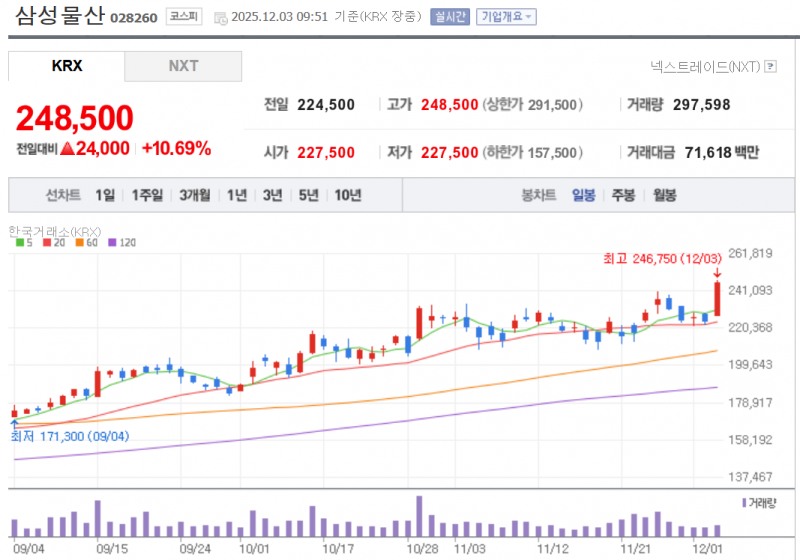800x560 pixels.
Task: Select 1일 line chart period
Action: (105, 195)
